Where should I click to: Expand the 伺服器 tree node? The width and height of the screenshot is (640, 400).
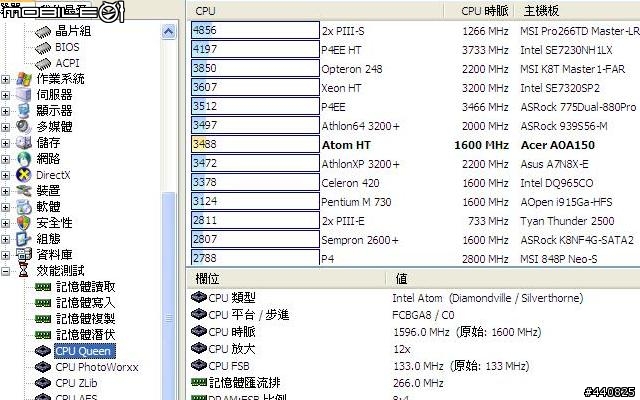5,95
